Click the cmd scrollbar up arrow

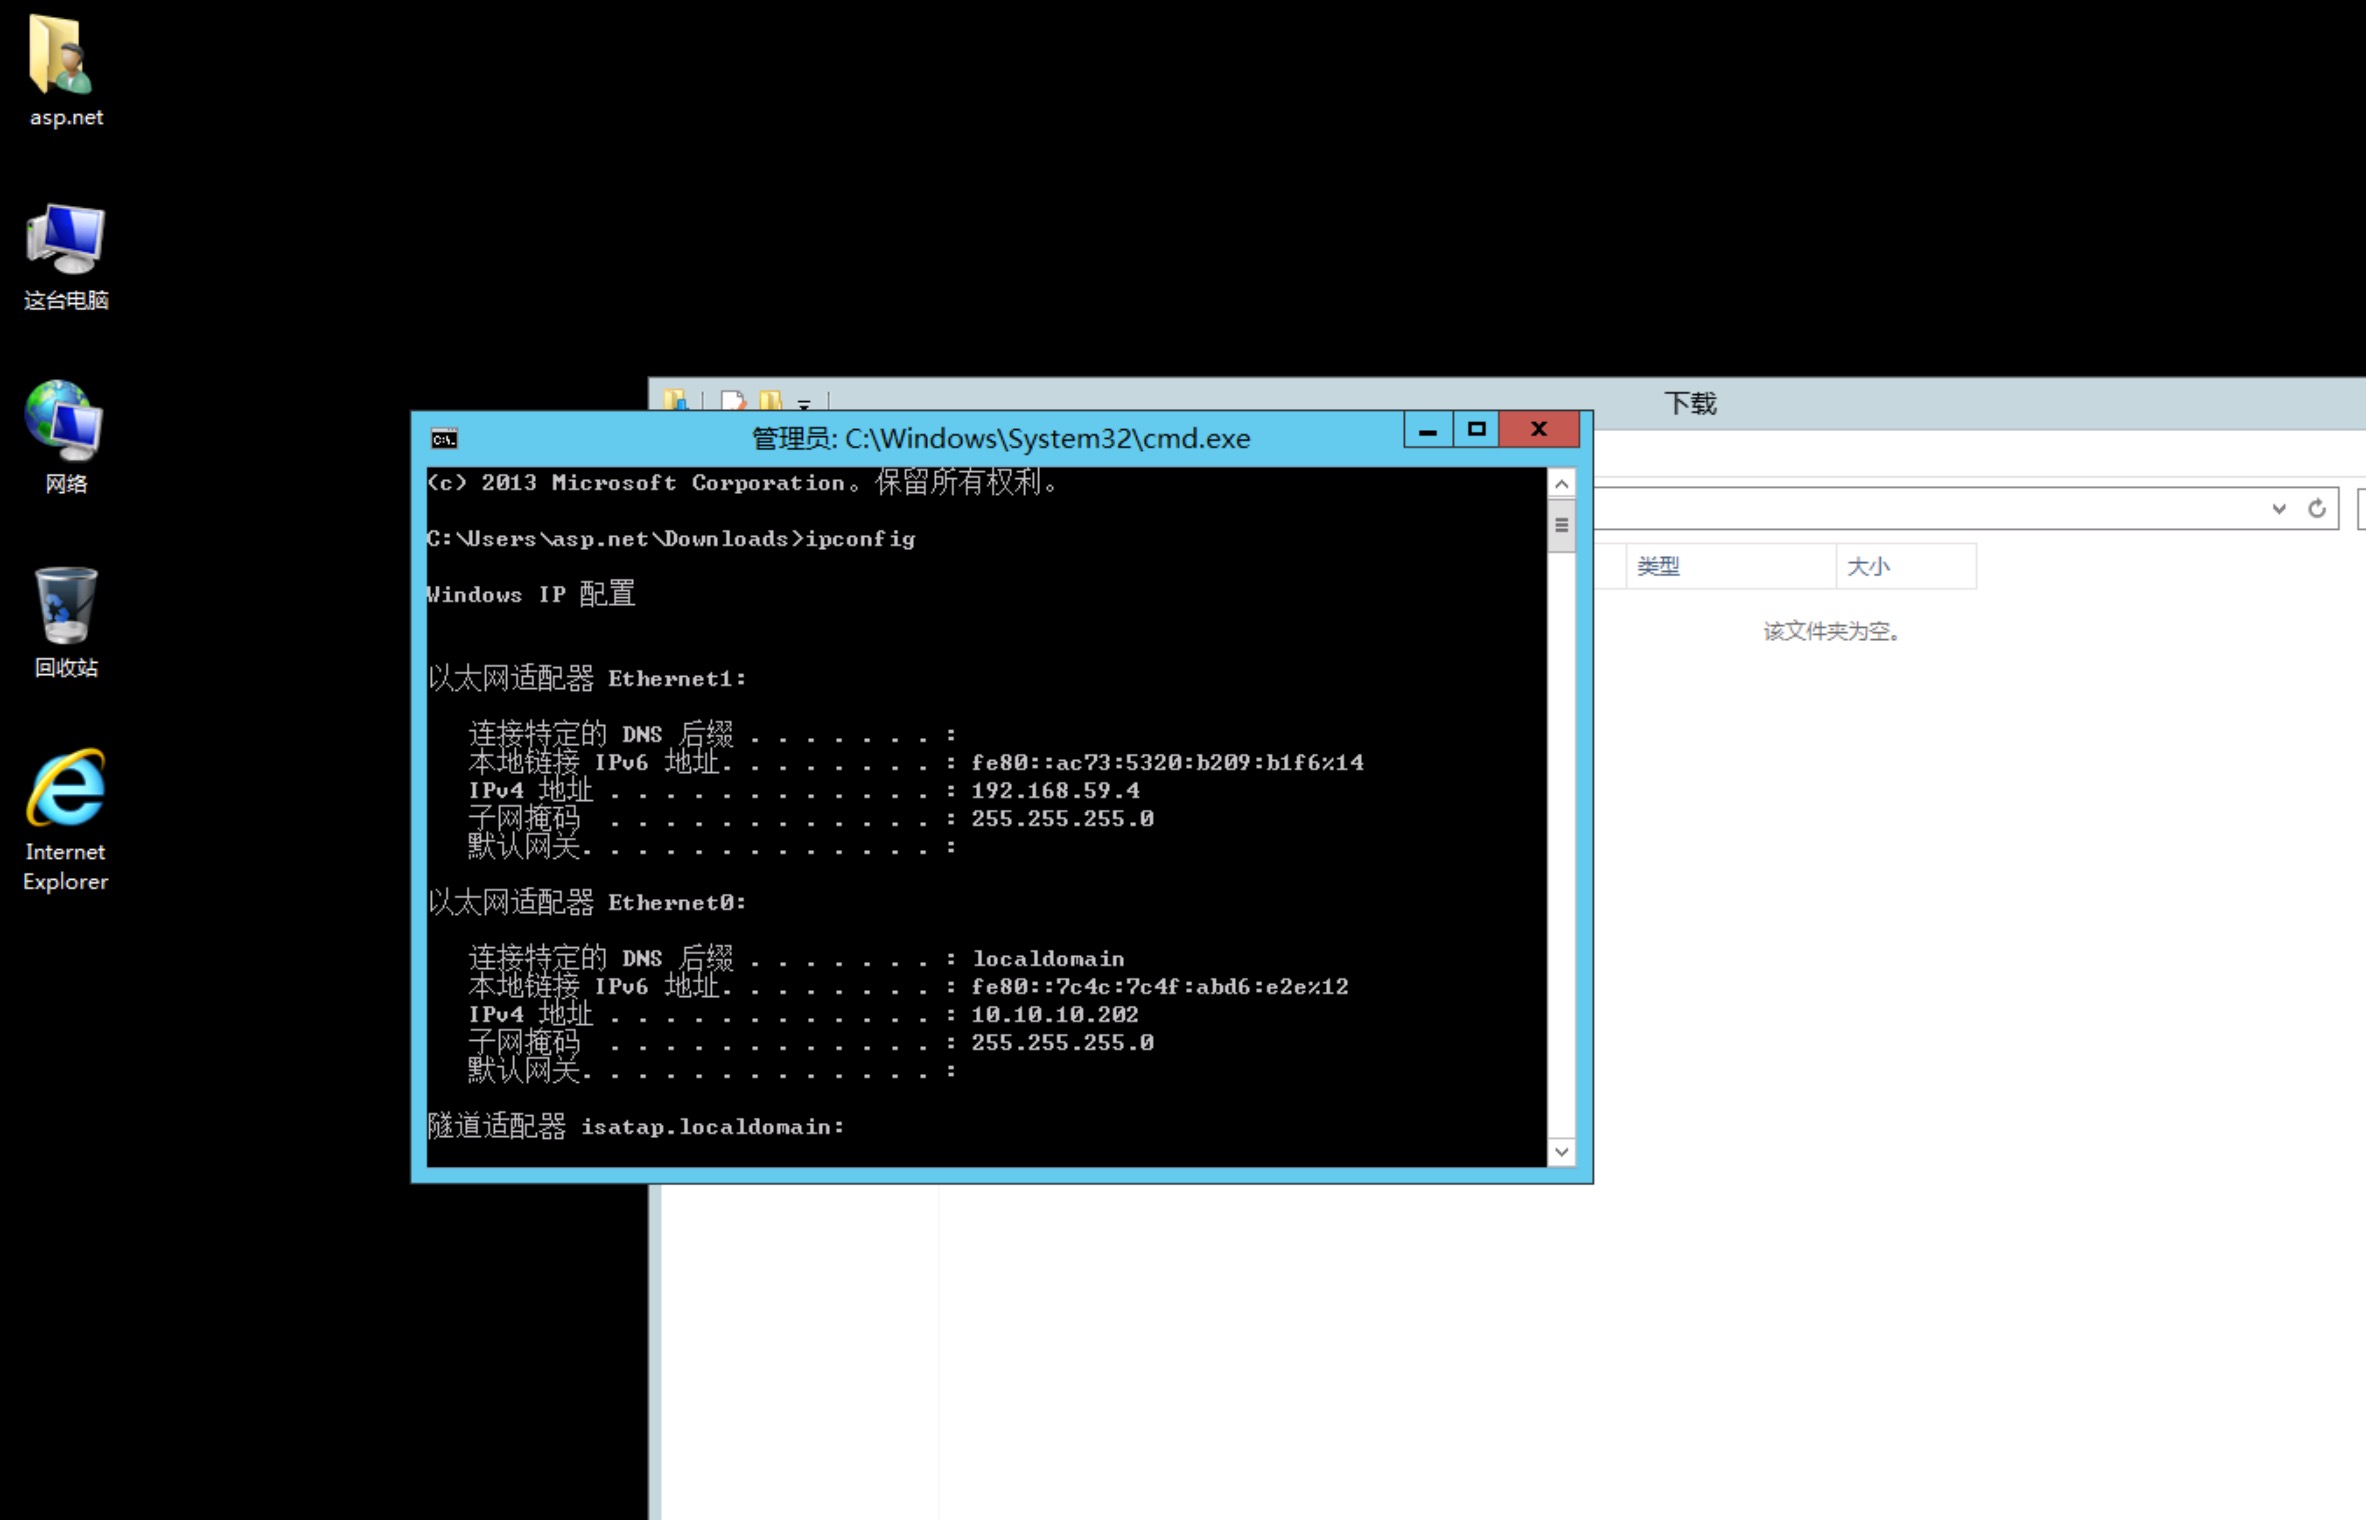click(1561, 484)
